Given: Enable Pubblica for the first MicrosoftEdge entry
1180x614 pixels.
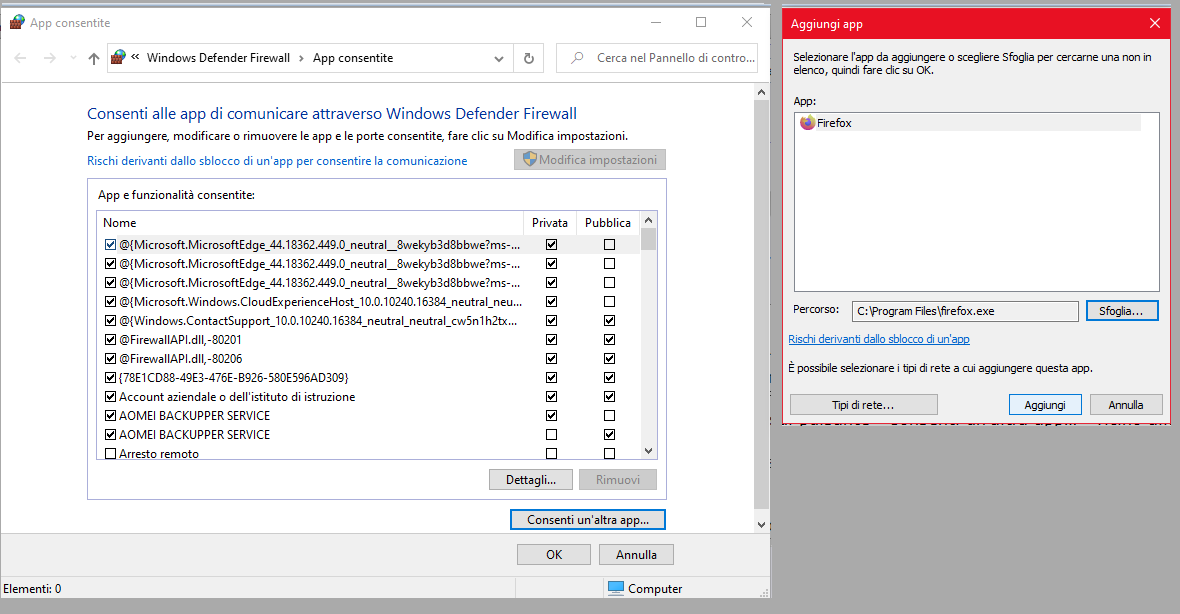Looking at the screenshot, I should (610, 245).
